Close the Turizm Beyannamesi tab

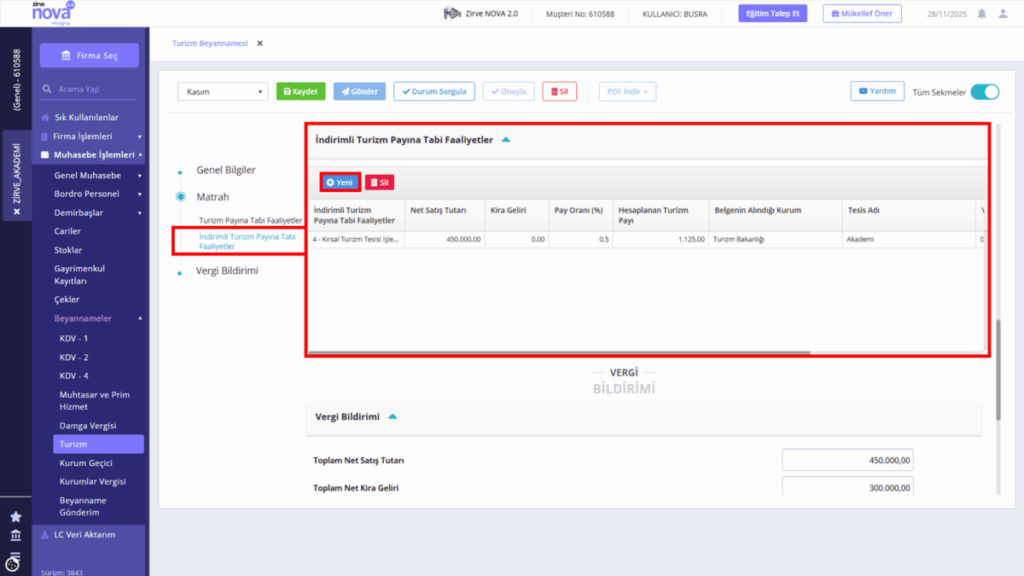260,43
